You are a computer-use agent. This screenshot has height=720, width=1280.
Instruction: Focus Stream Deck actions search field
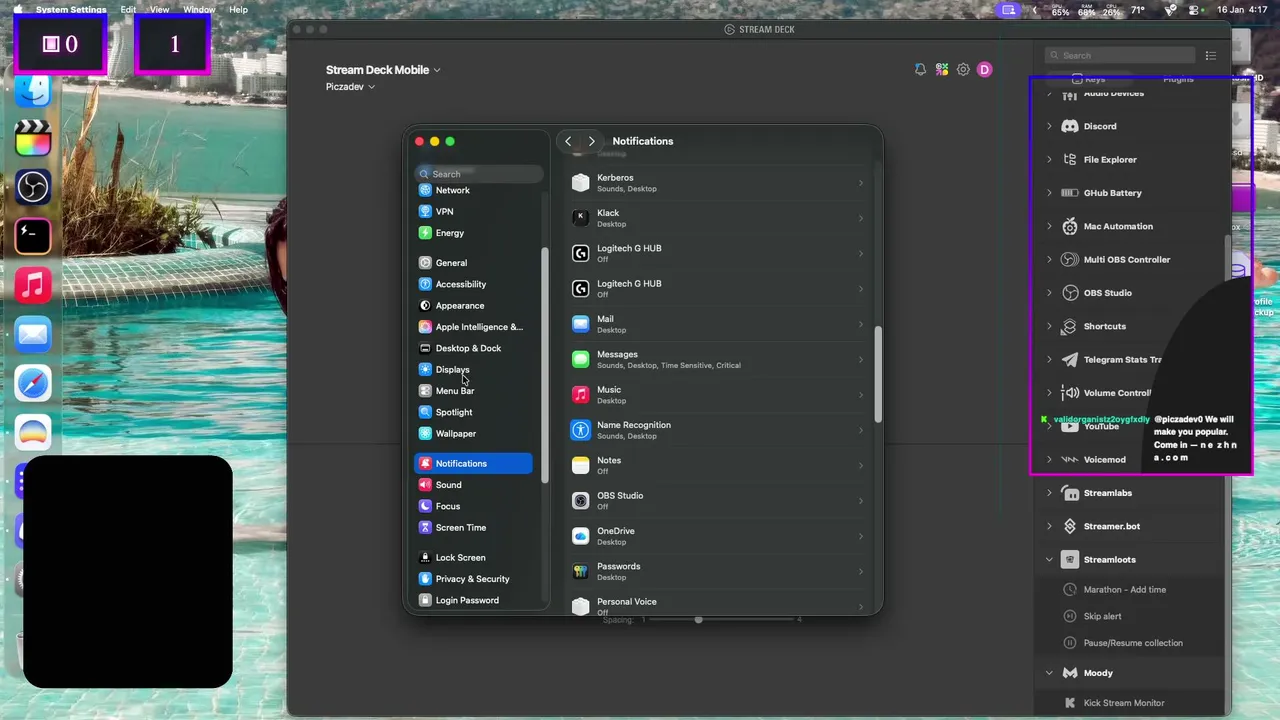[1120, 56]
